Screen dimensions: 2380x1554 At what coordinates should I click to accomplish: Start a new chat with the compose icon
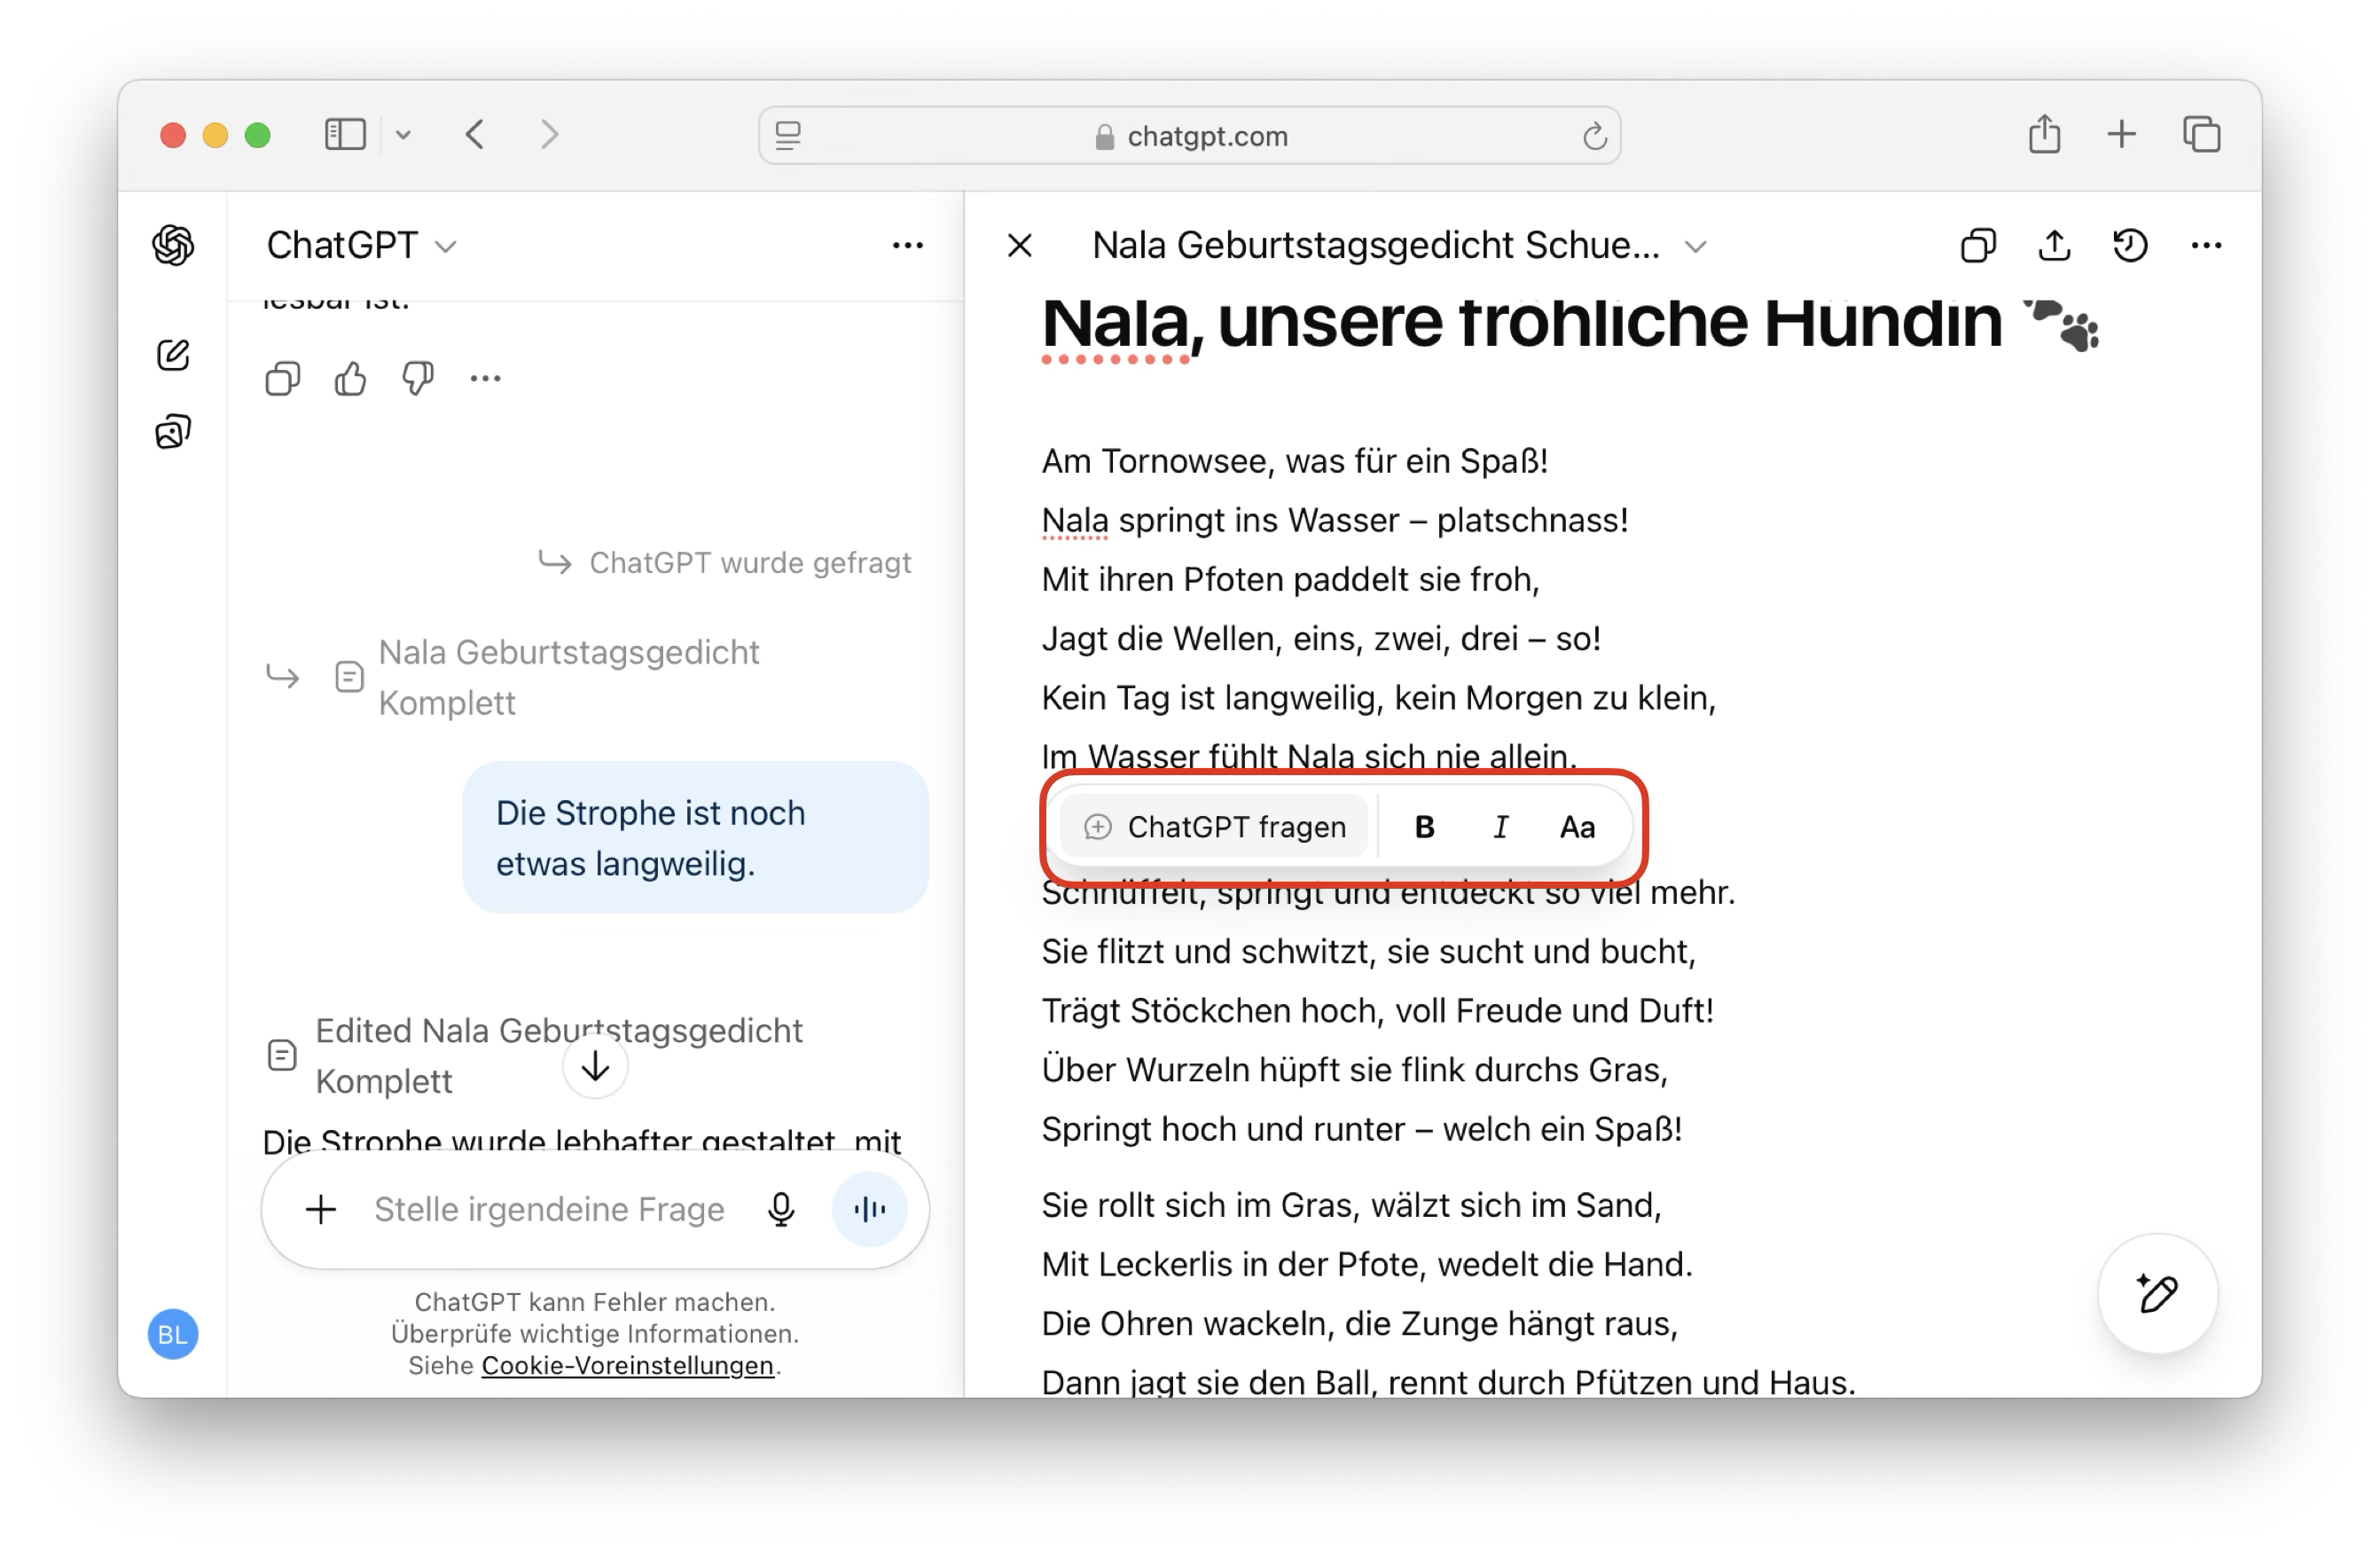173,355
